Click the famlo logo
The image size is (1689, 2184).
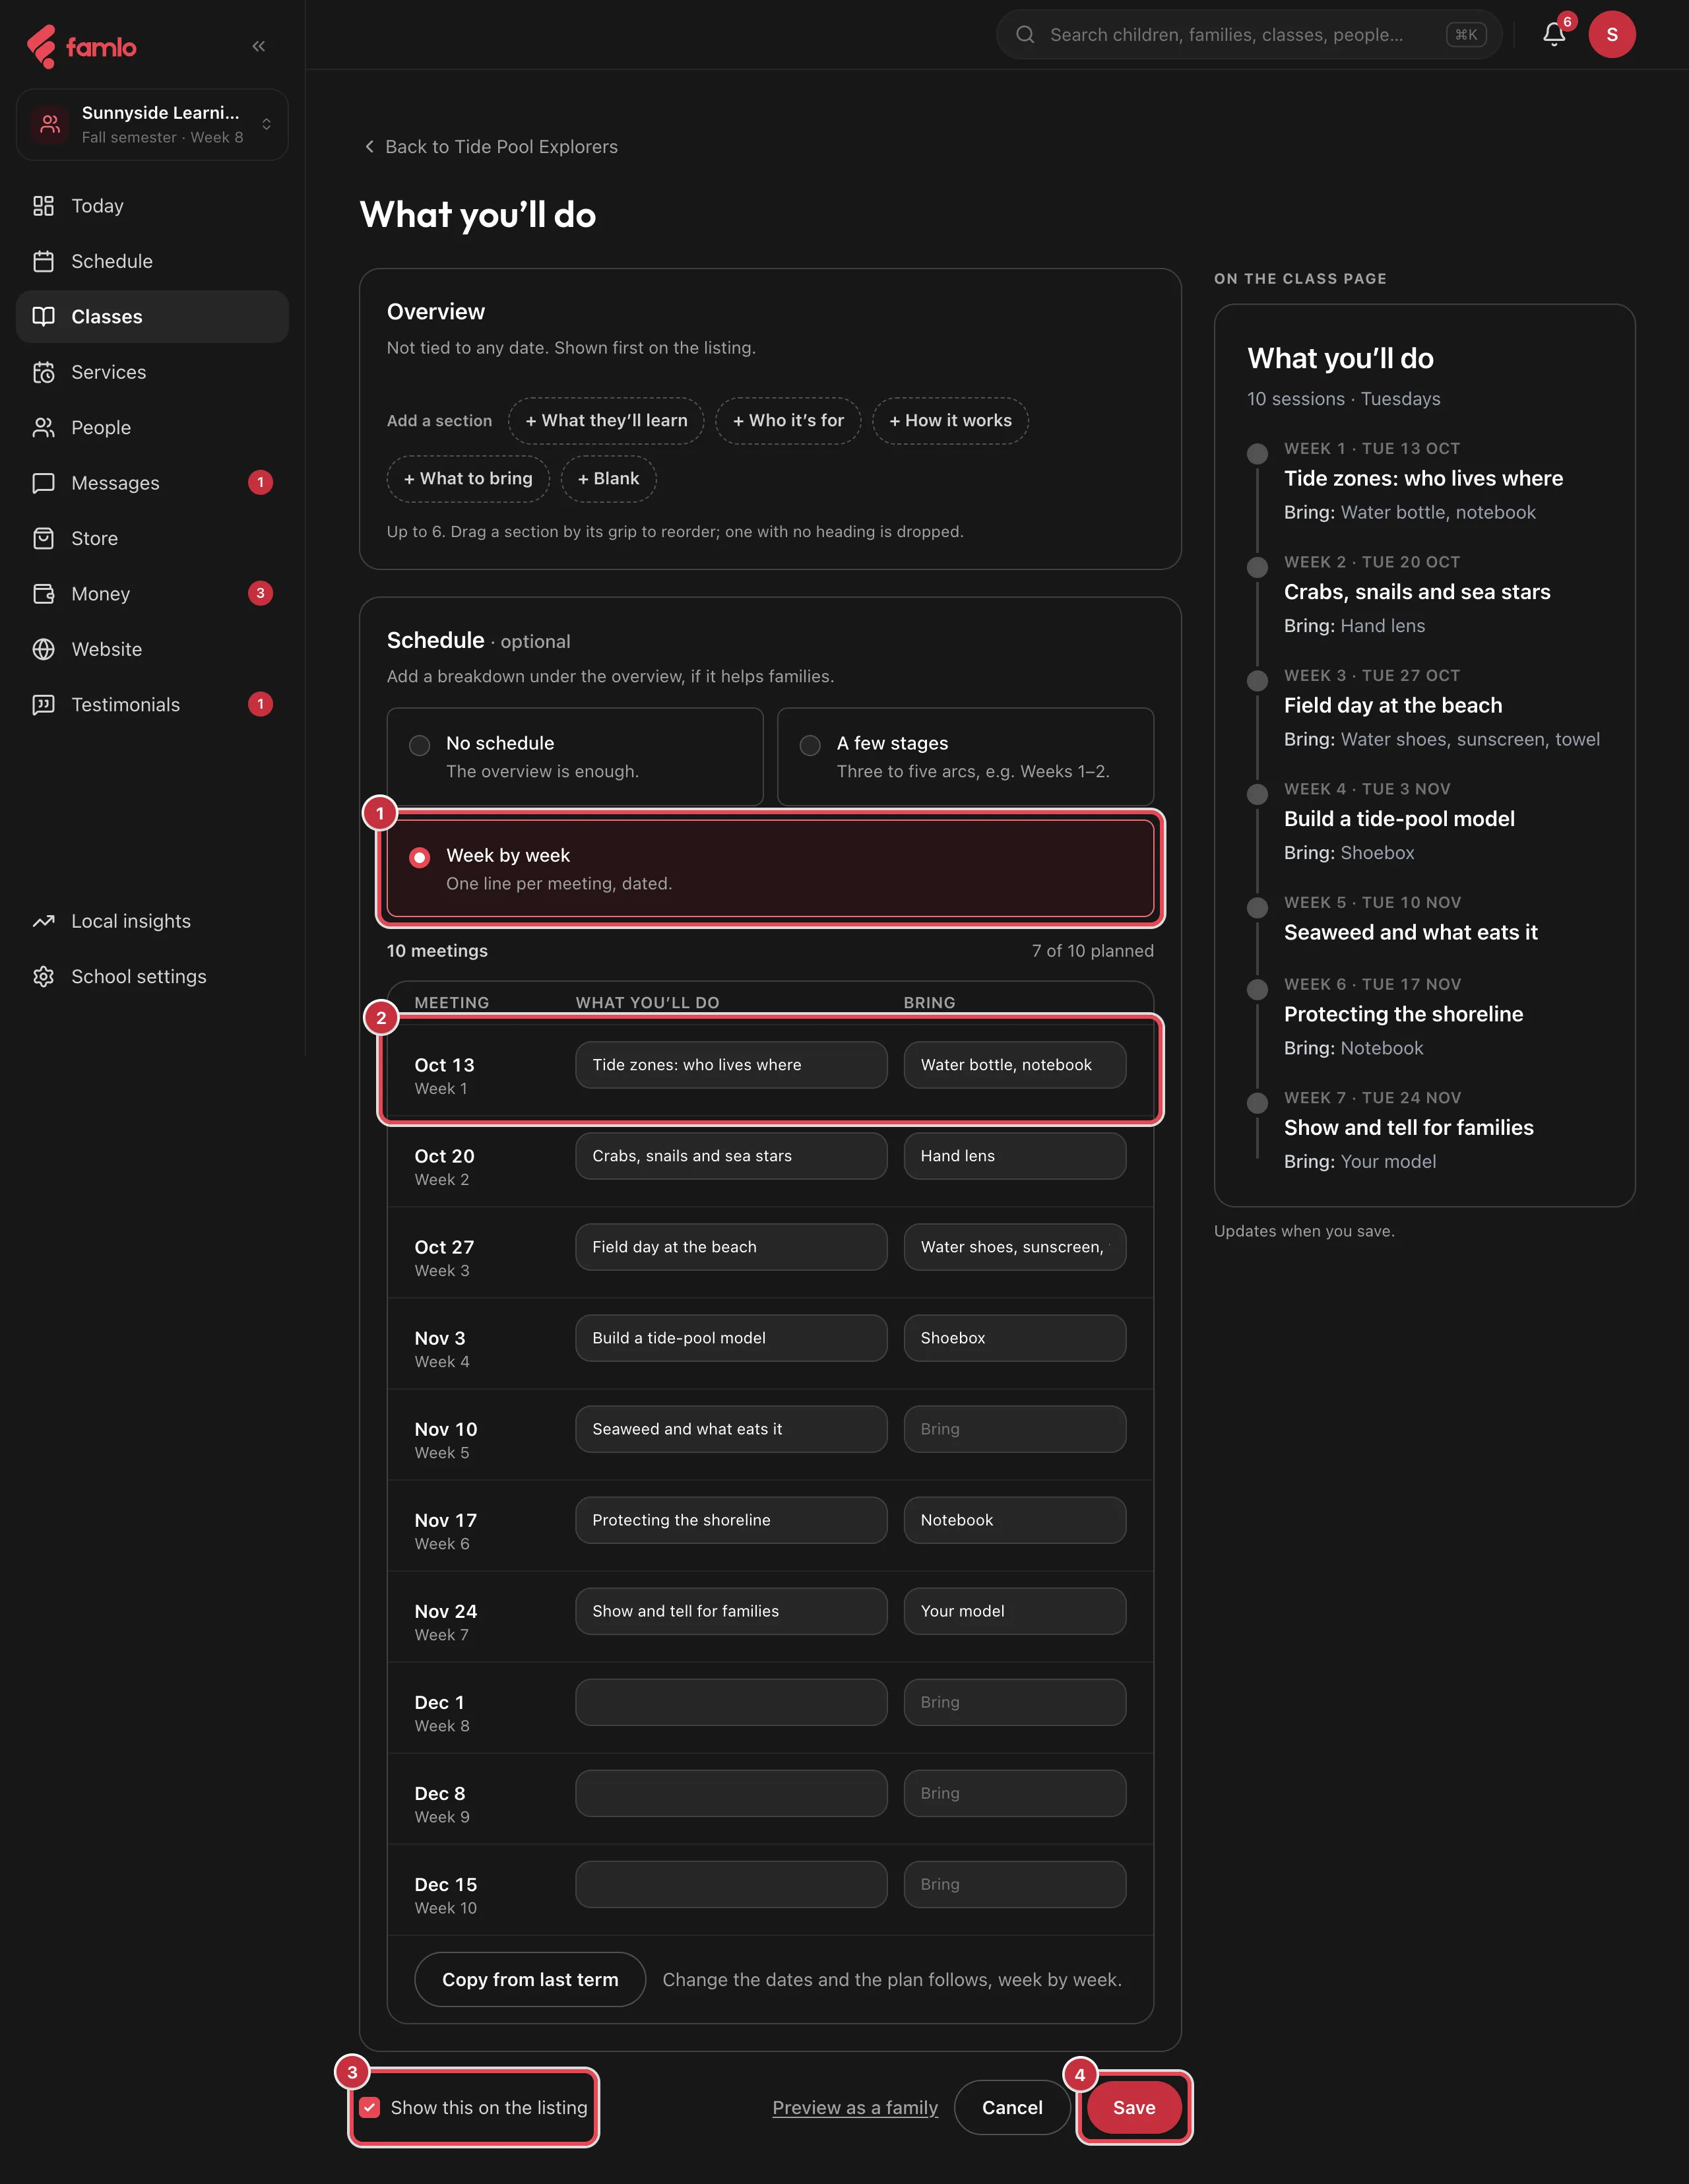coord(81,47)
